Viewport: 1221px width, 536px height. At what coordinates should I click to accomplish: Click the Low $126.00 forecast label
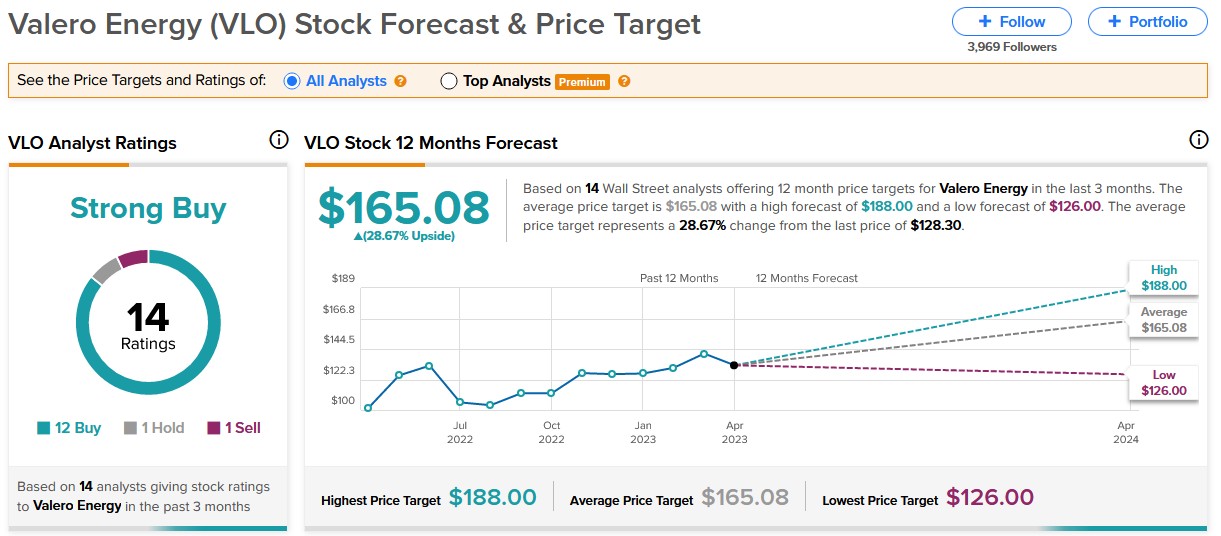(x=1164, y=383)
